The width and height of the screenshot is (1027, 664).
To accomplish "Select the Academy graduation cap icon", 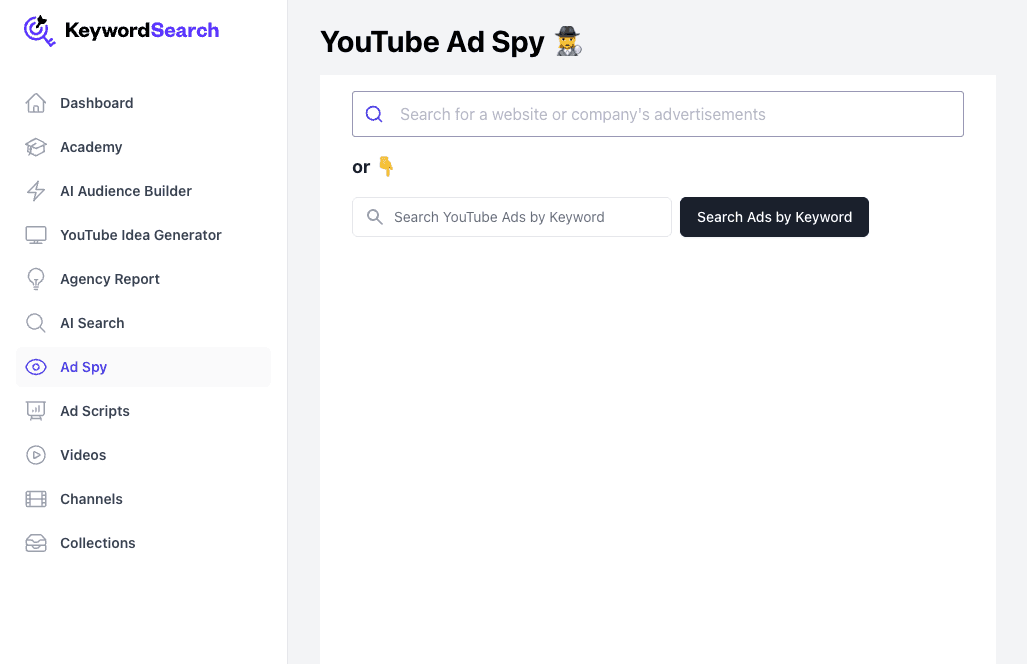I will [36, 147].
